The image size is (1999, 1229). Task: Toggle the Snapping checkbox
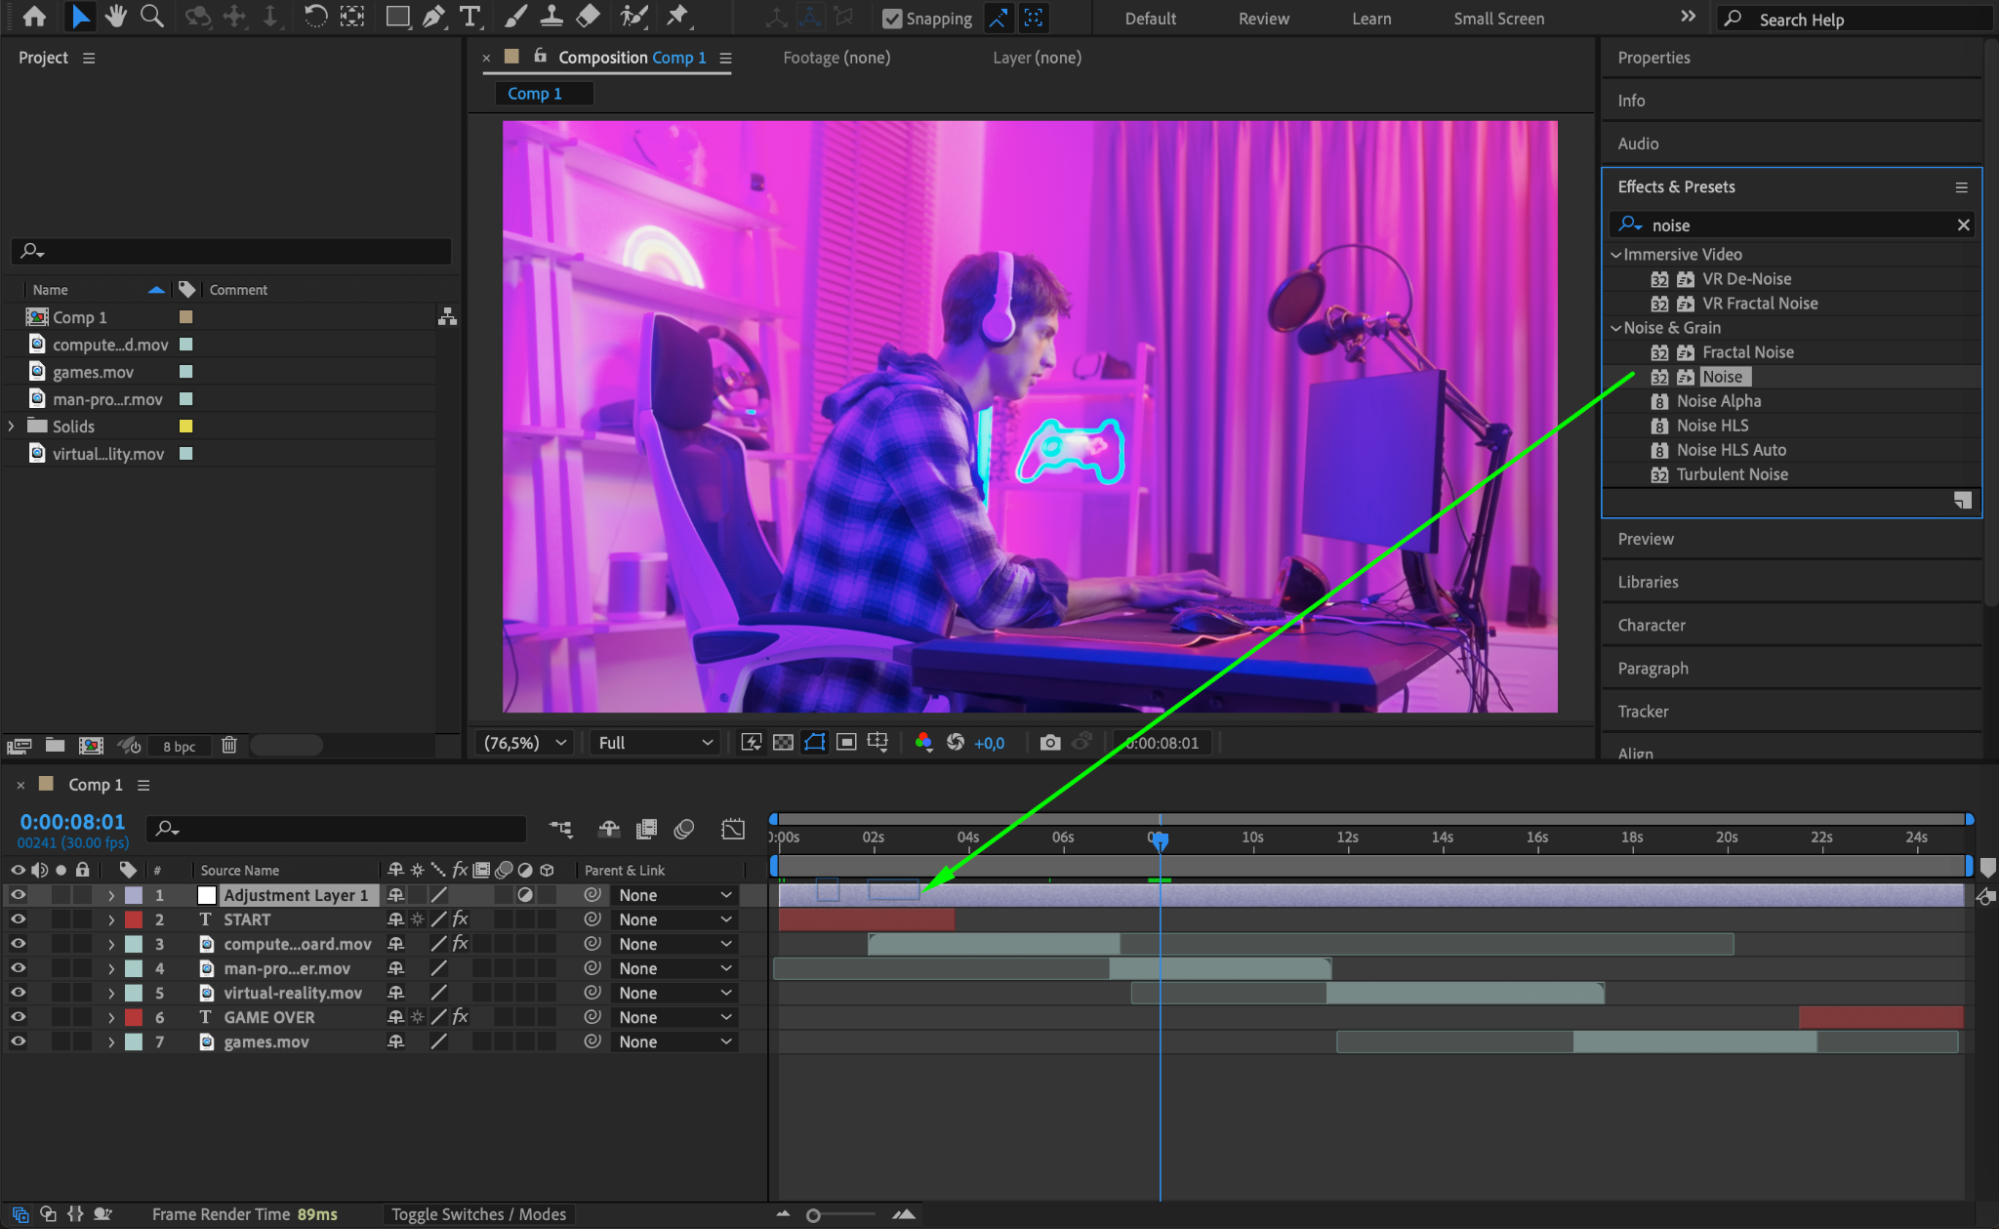coord(892,18)
